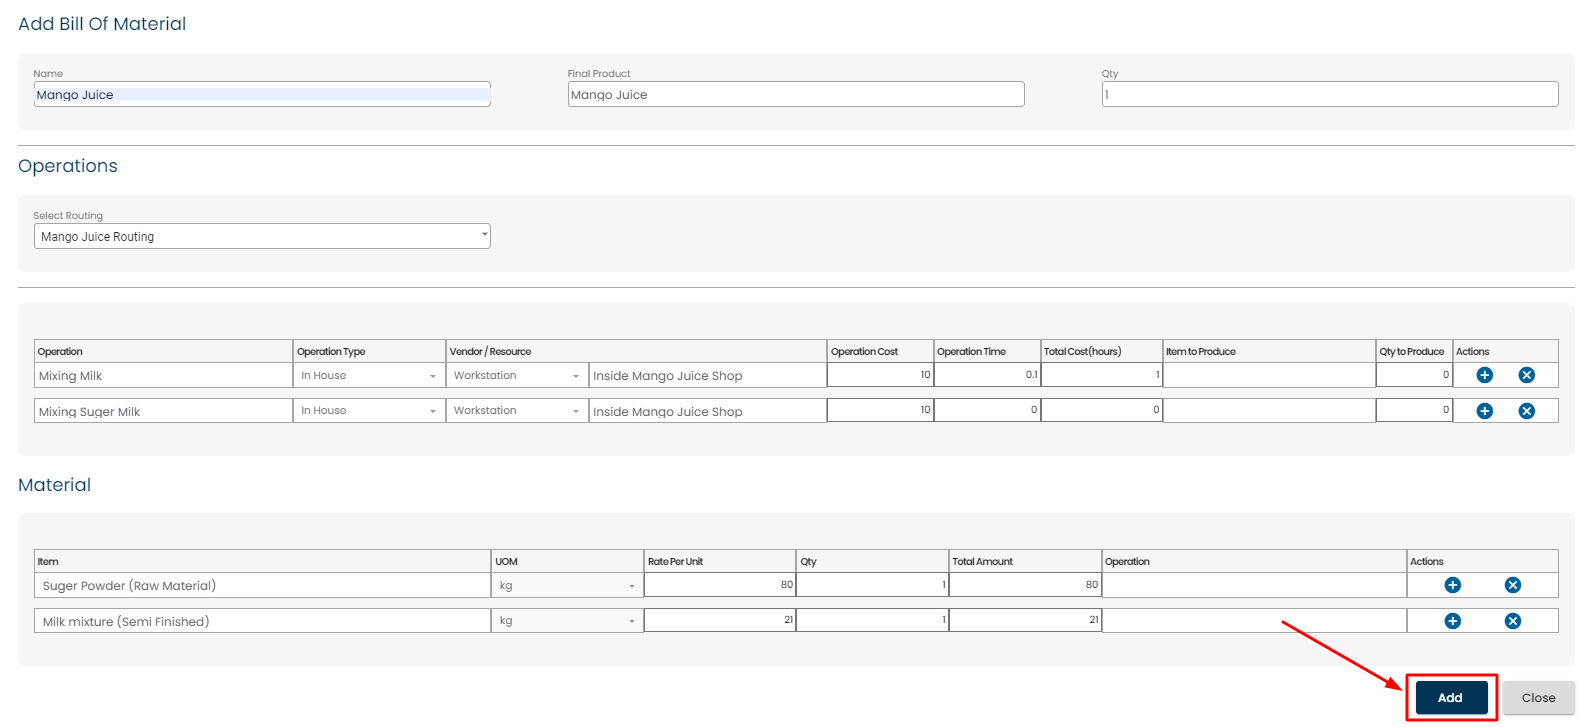
Task: Click the Qty field at top
Action: click(1330, 94)
